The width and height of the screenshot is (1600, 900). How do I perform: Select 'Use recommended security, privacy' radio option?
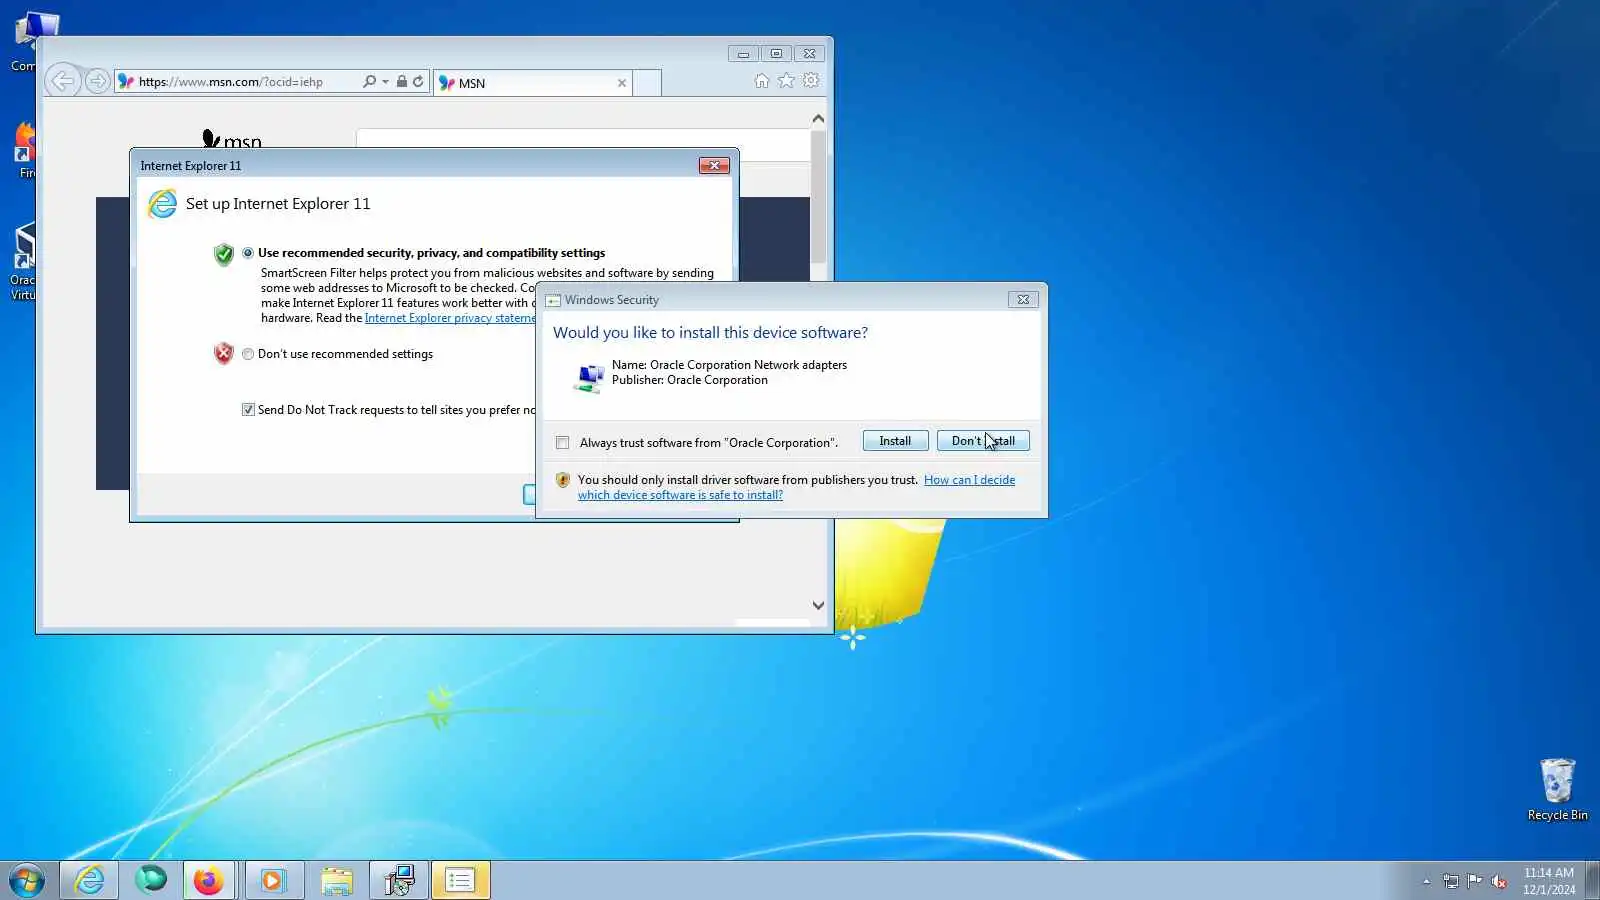click(248, 253)
